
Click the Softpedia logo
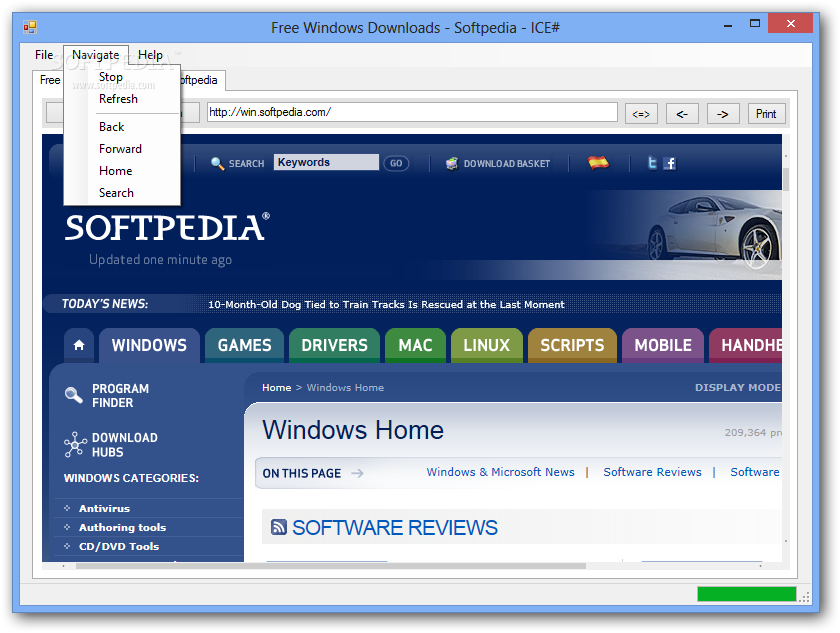pos(167,227)
